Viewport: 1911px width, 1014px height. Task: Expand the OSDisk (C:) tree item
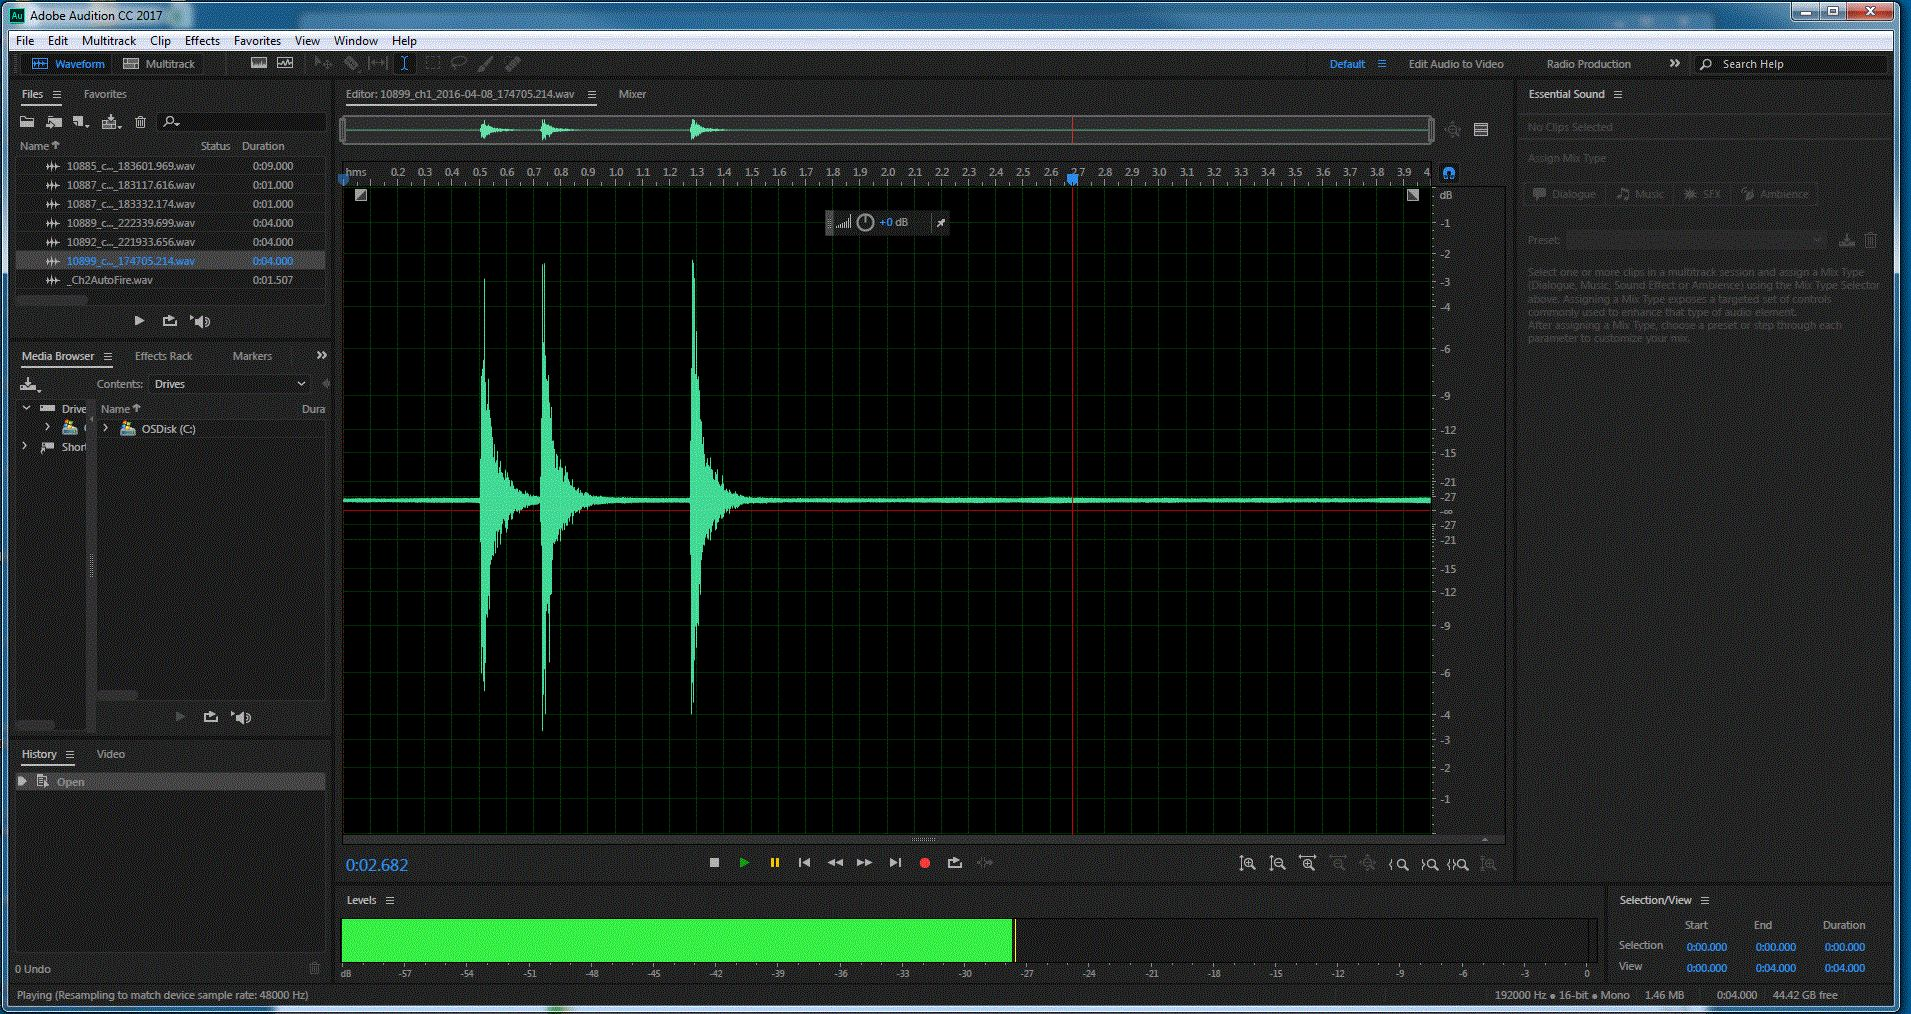106,428
